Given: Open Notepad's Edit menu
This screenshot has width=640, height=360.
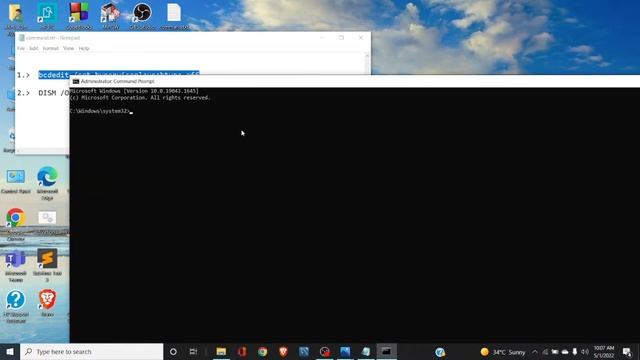Looking at the screenshot, I should 34,48.
